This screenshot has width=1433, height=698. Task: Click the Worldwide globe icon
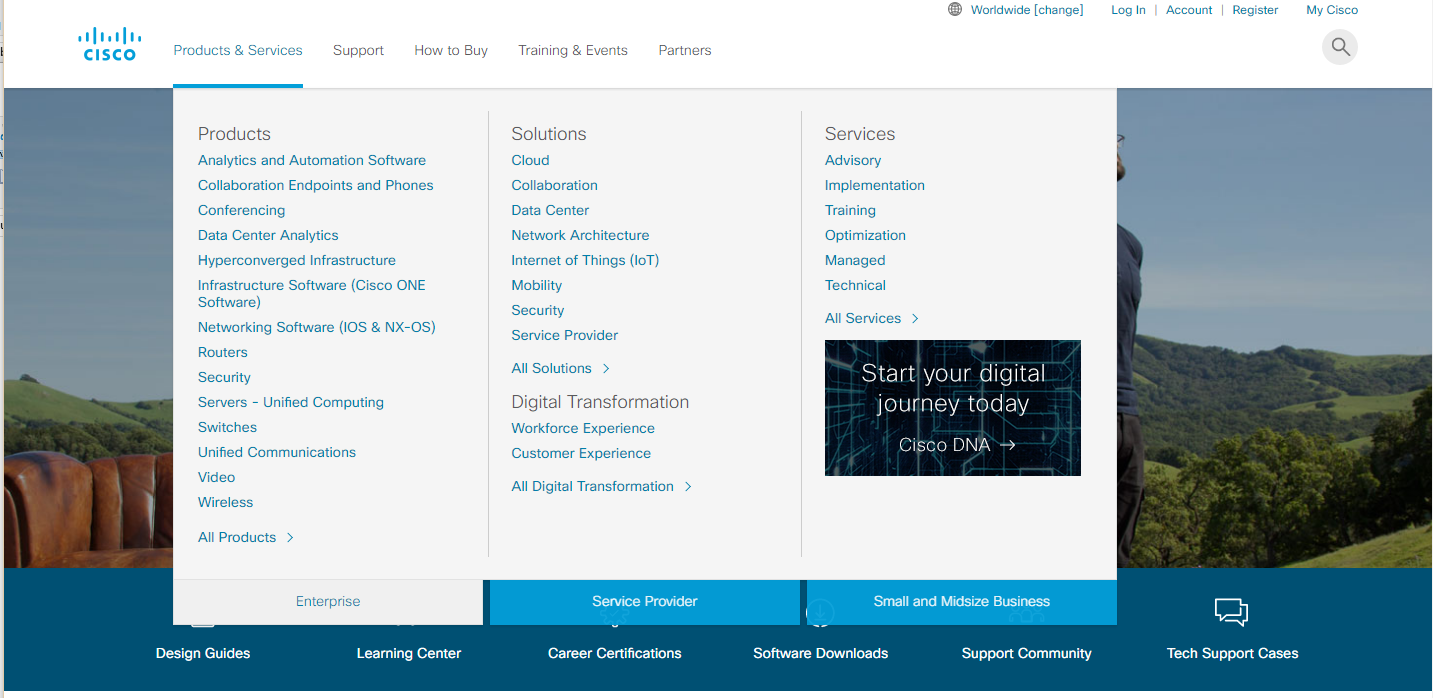(x=955, y=10)
